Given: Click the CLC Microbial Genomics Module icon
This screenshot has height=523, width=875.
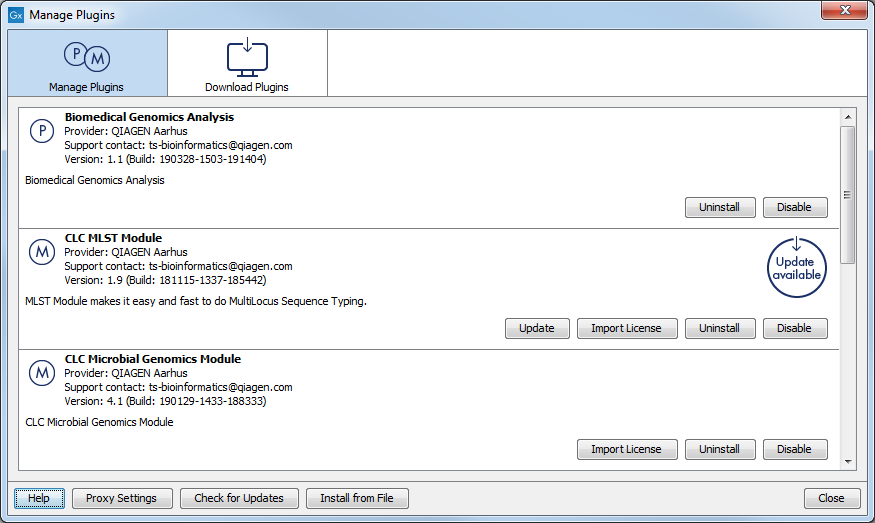Looking at the screenshot, I should (41, 373).
